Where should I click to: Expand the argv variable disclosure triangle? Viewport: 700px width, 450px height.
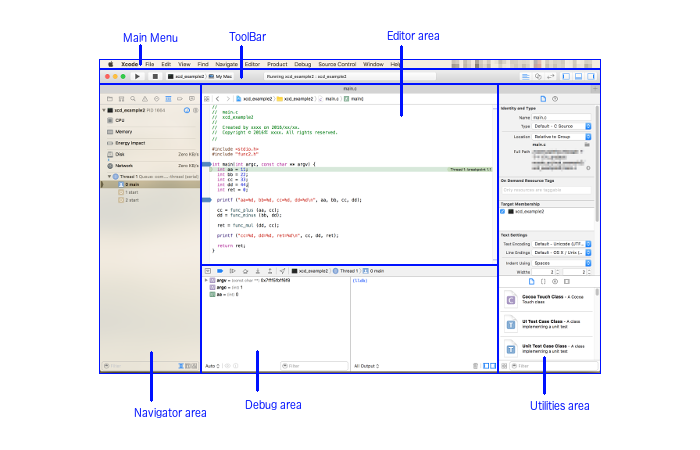click(206, 280)
